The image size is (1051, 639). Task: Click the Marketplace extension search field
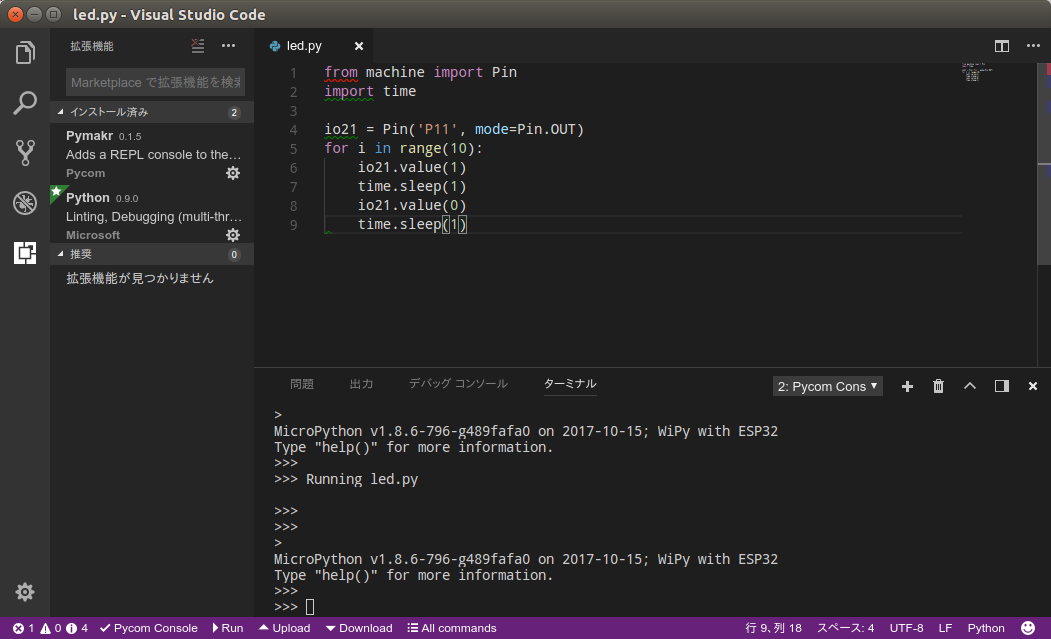(x=156, y=82)
